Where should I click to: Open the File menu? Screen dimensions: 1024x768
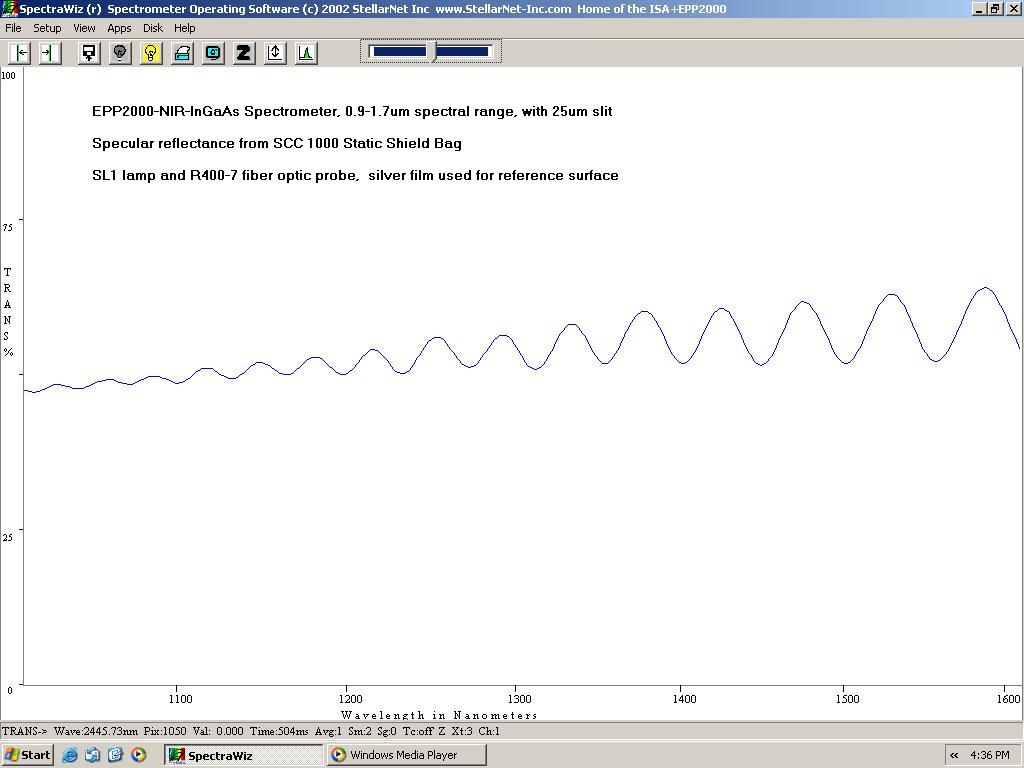[x=13, y=28]
